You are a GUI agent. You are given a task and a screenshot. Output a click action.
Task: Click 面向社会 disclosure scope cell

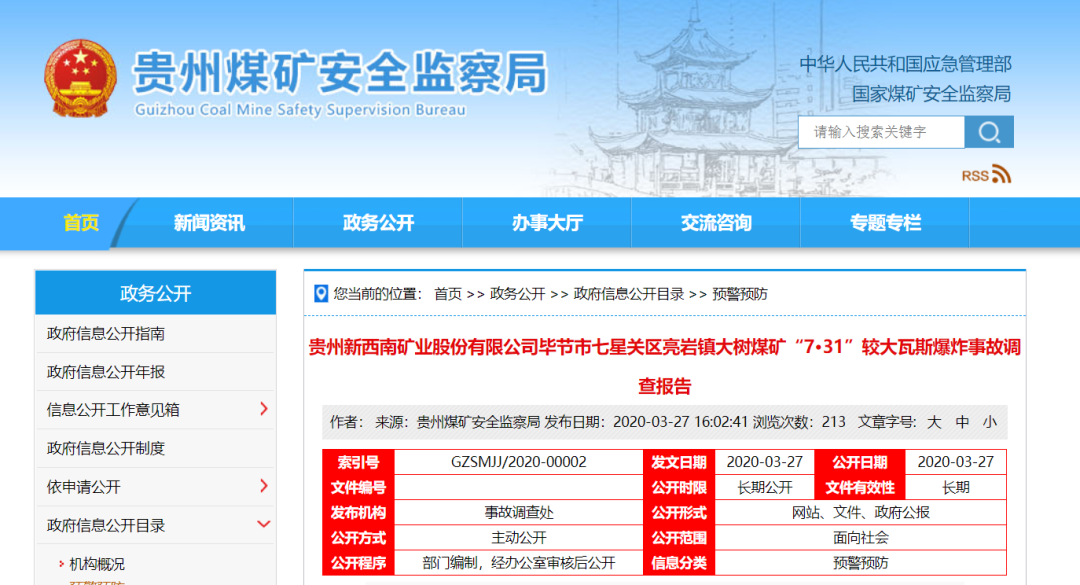click(x=861, y=537)
